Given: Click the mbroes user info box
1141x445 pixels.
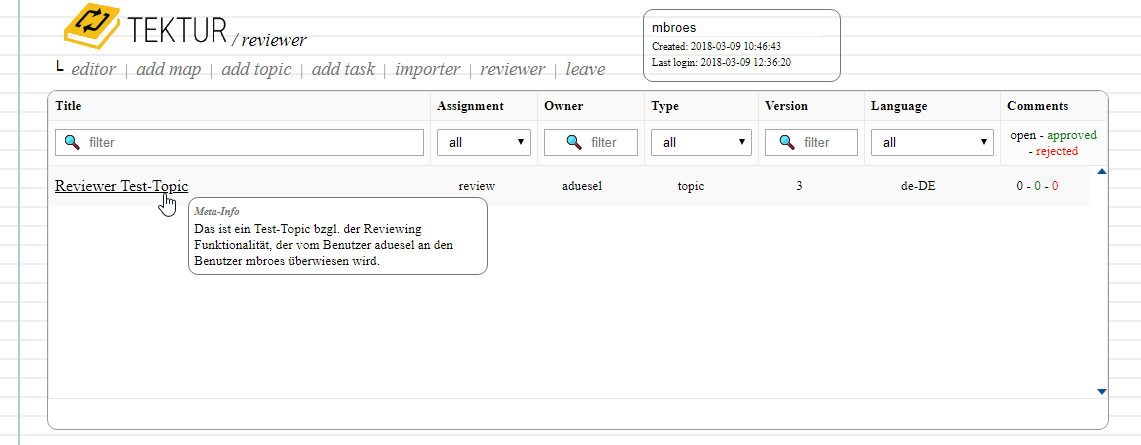Looking at the screenshot, I should click(742, 45).
